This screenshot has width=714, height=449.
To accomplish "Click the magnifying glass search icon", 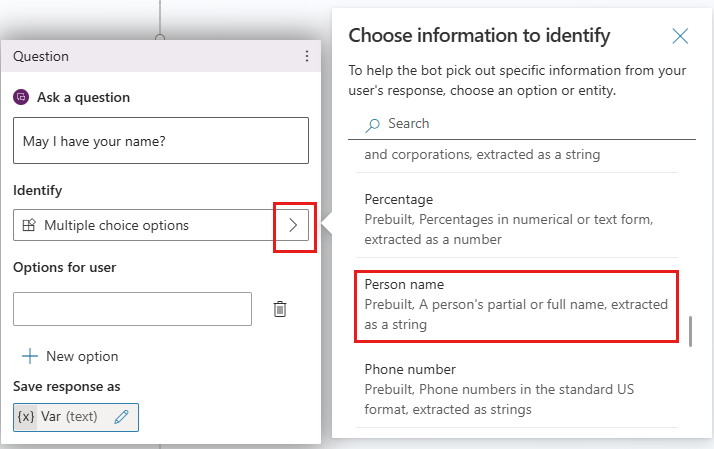I will click(x=373, y=124).
